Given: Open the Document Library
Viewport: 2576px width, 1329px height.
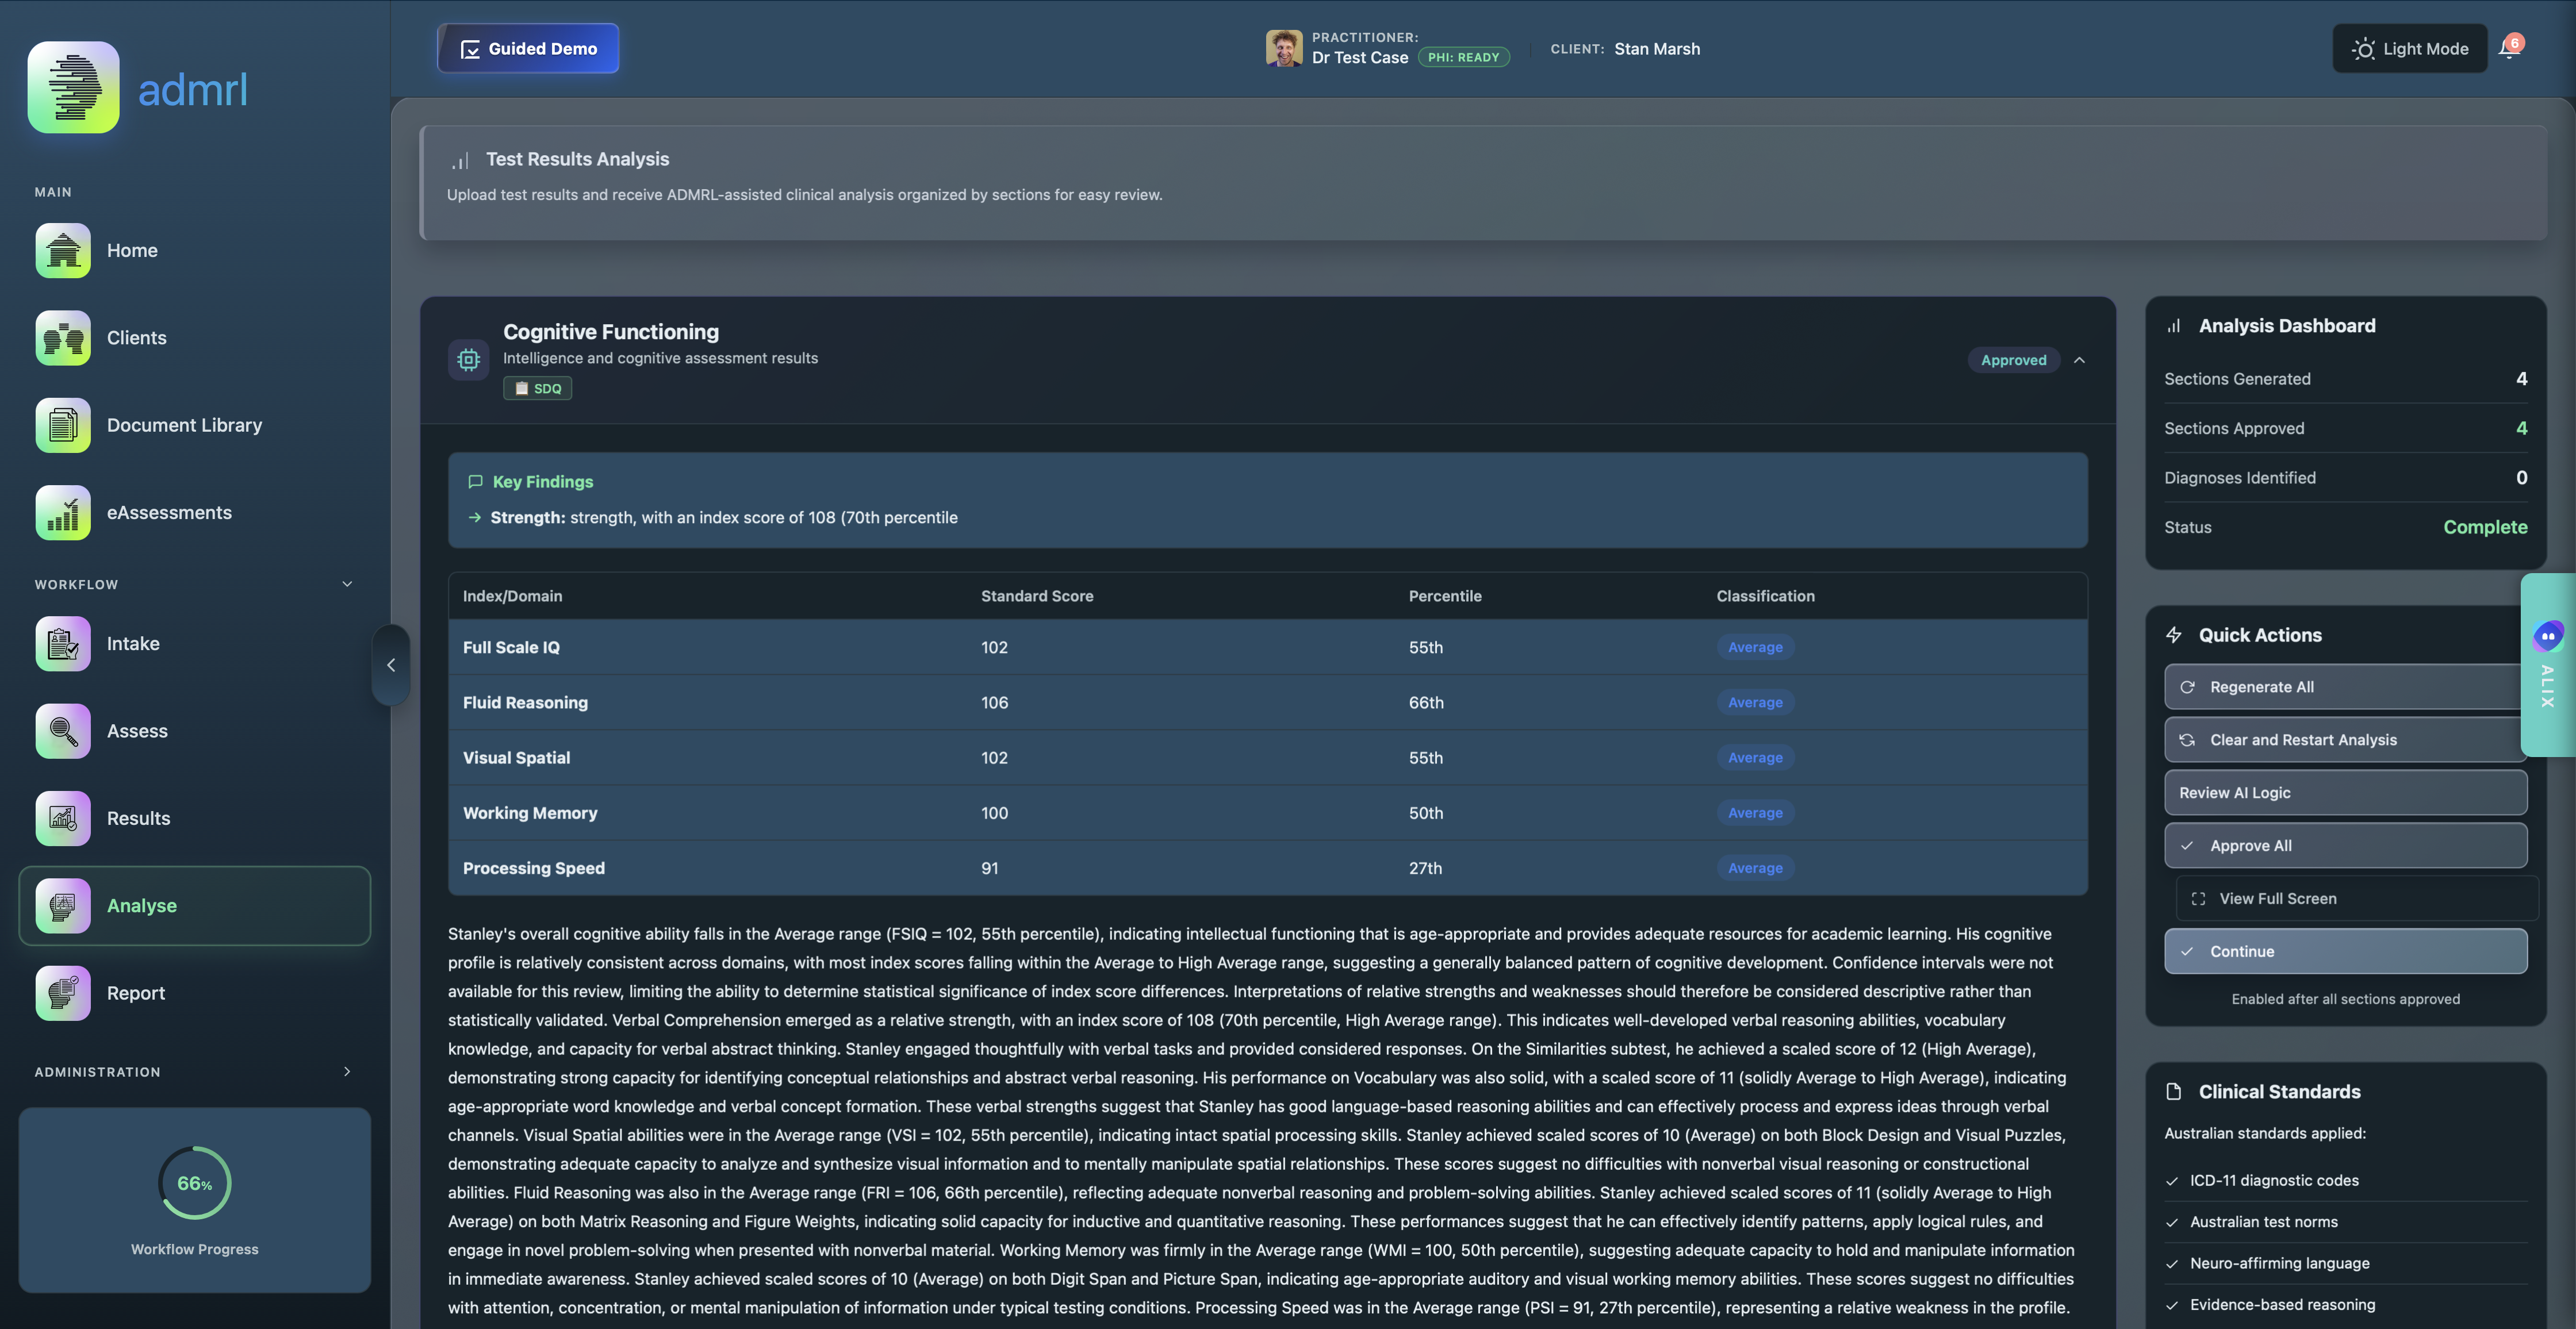Looking at the screenshot, I should pyautogui.click(x=62, y=425).
